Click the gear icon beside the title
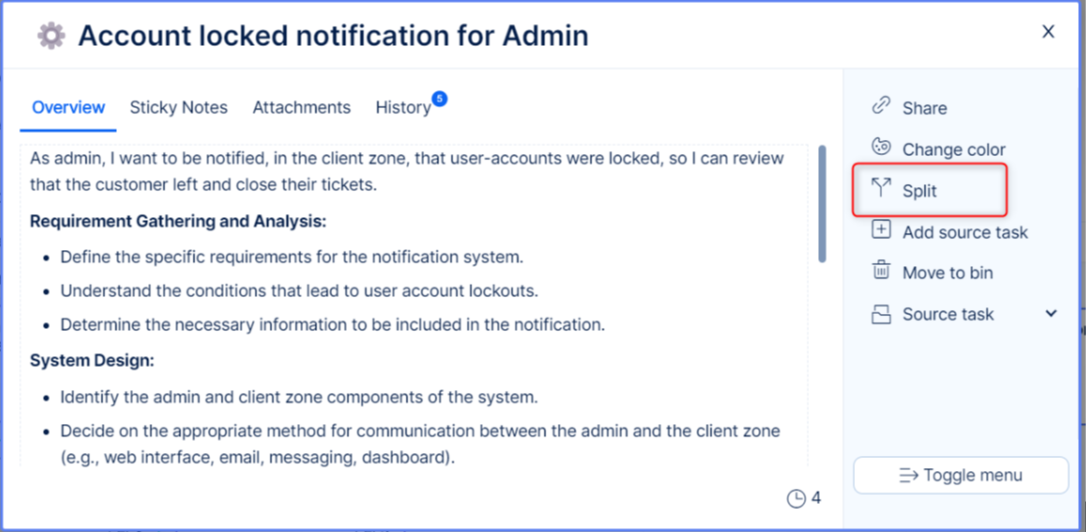 pyautogui.click(x=51, y=36)
